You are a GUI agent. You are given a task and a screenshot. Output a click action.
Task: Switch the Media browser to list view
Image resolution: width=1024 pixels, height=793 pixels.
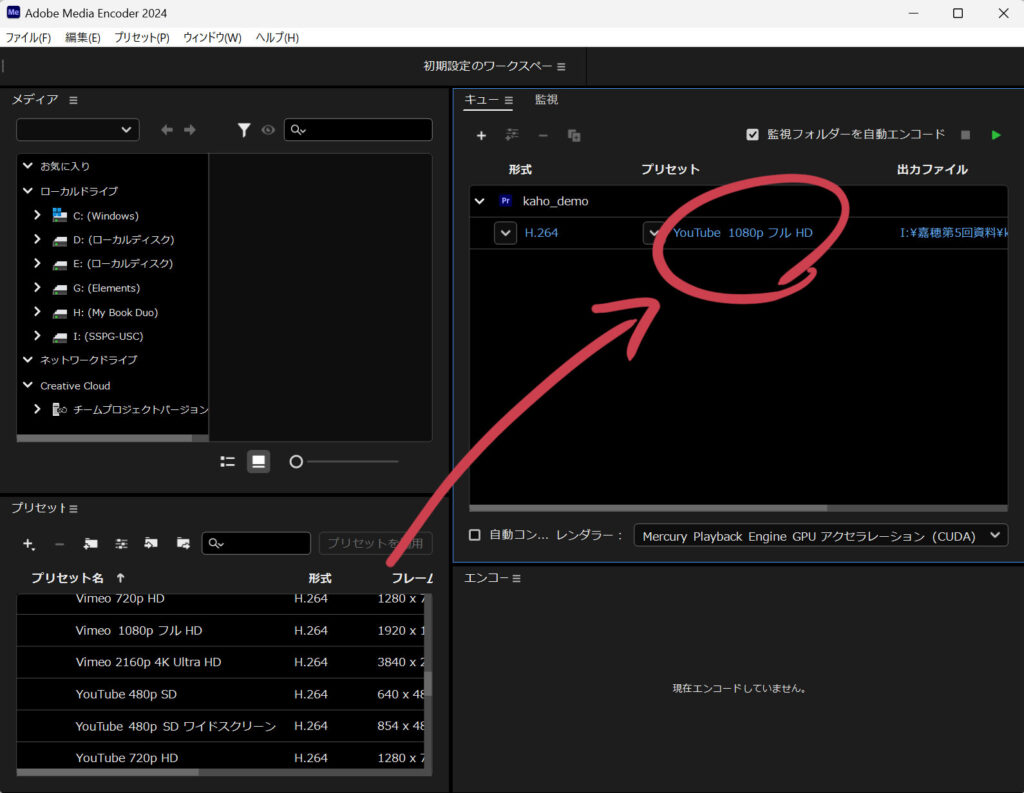point(228,461)
